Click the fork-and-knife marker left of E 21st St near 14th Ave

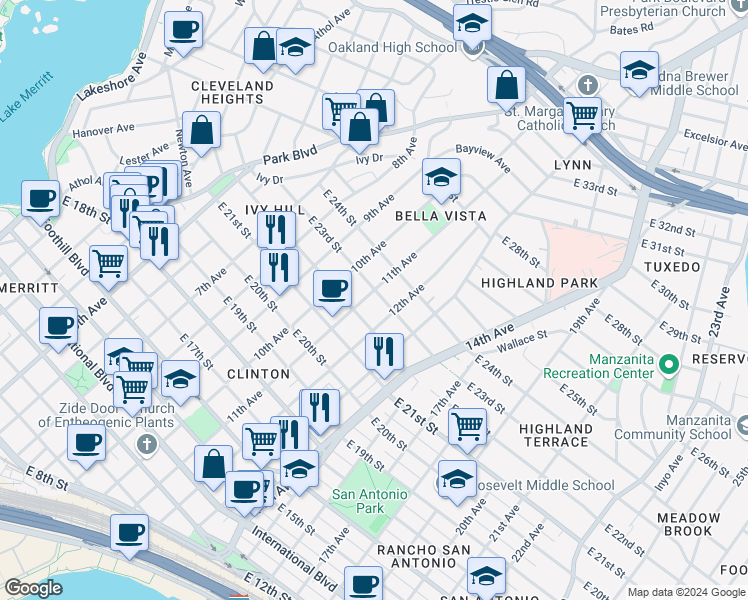(x=320, y=410)
